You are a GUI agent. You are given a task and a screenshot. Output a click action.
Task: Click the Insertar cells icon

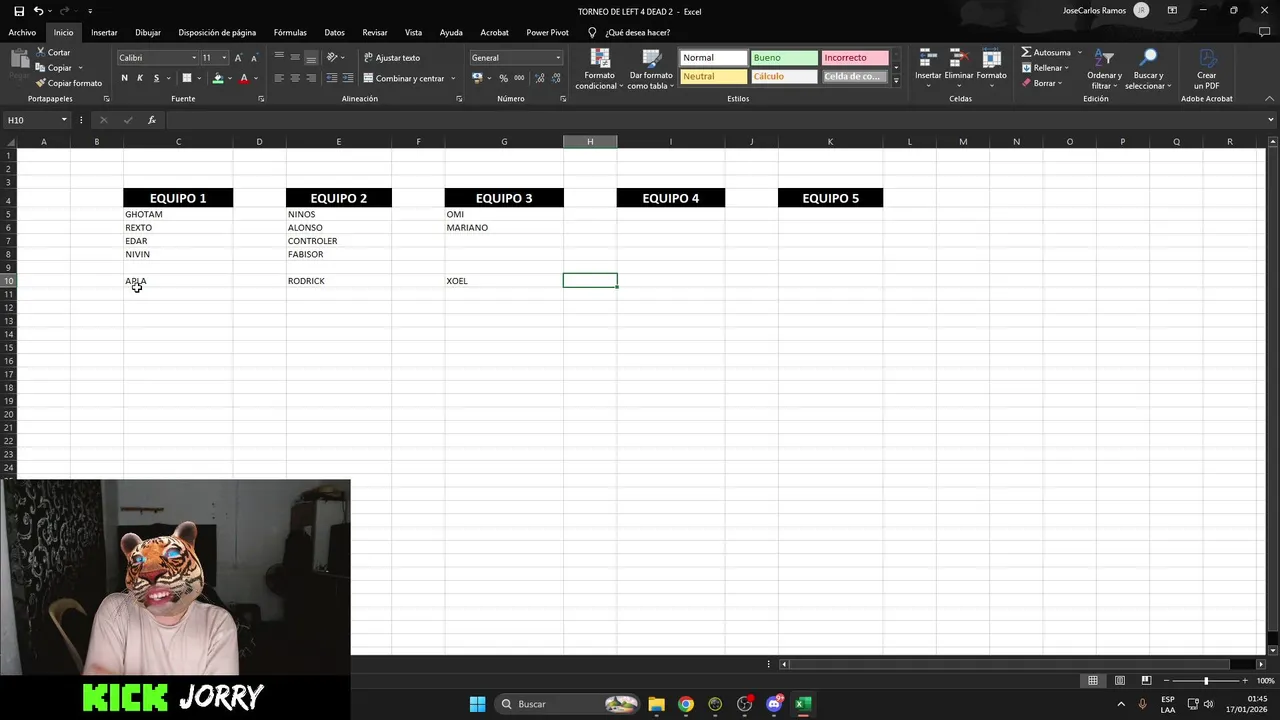[928, 59]
